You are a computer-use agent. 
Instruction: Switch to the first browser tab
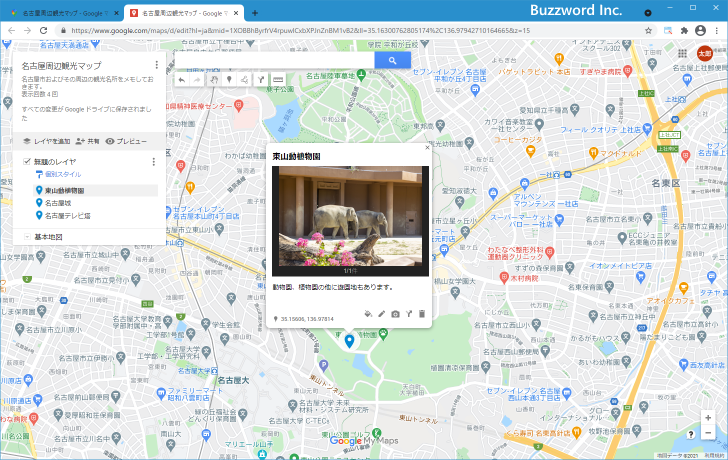pyautogui.click(x=63, y=13)
